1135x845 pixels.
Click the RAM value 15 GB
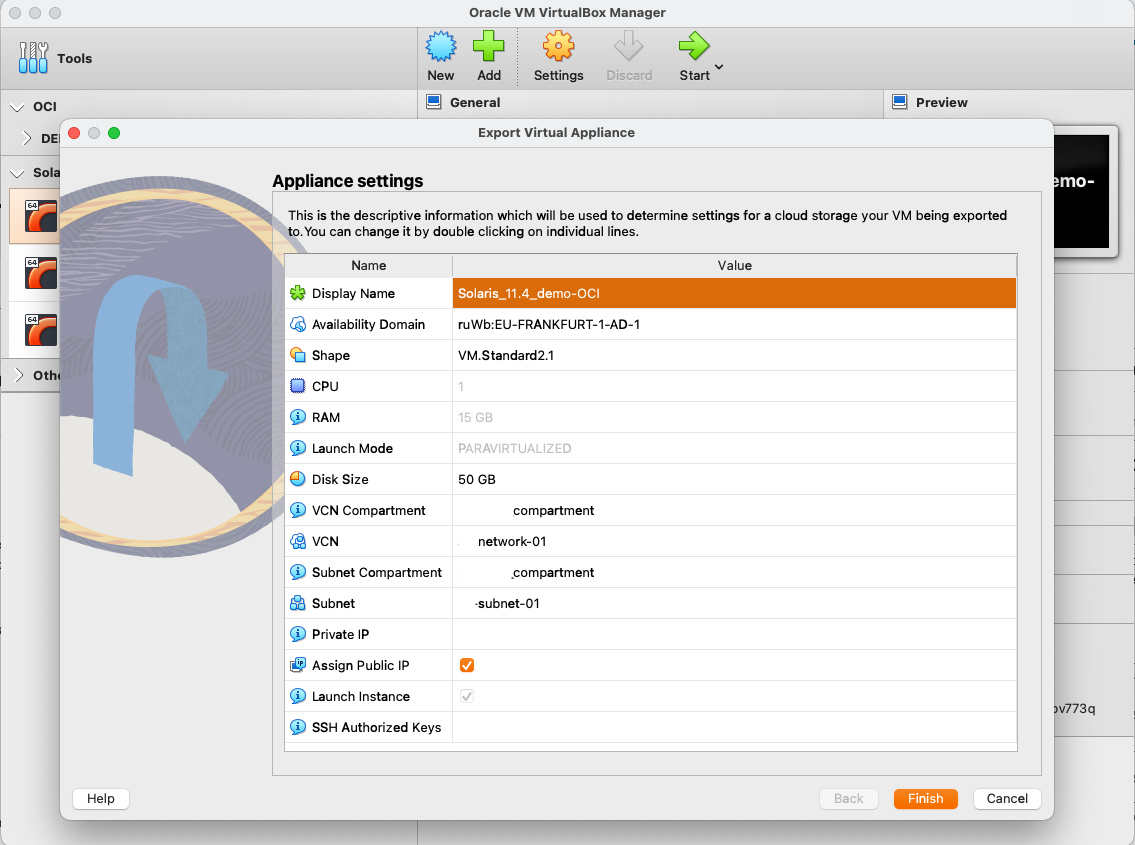coord(475,417)
